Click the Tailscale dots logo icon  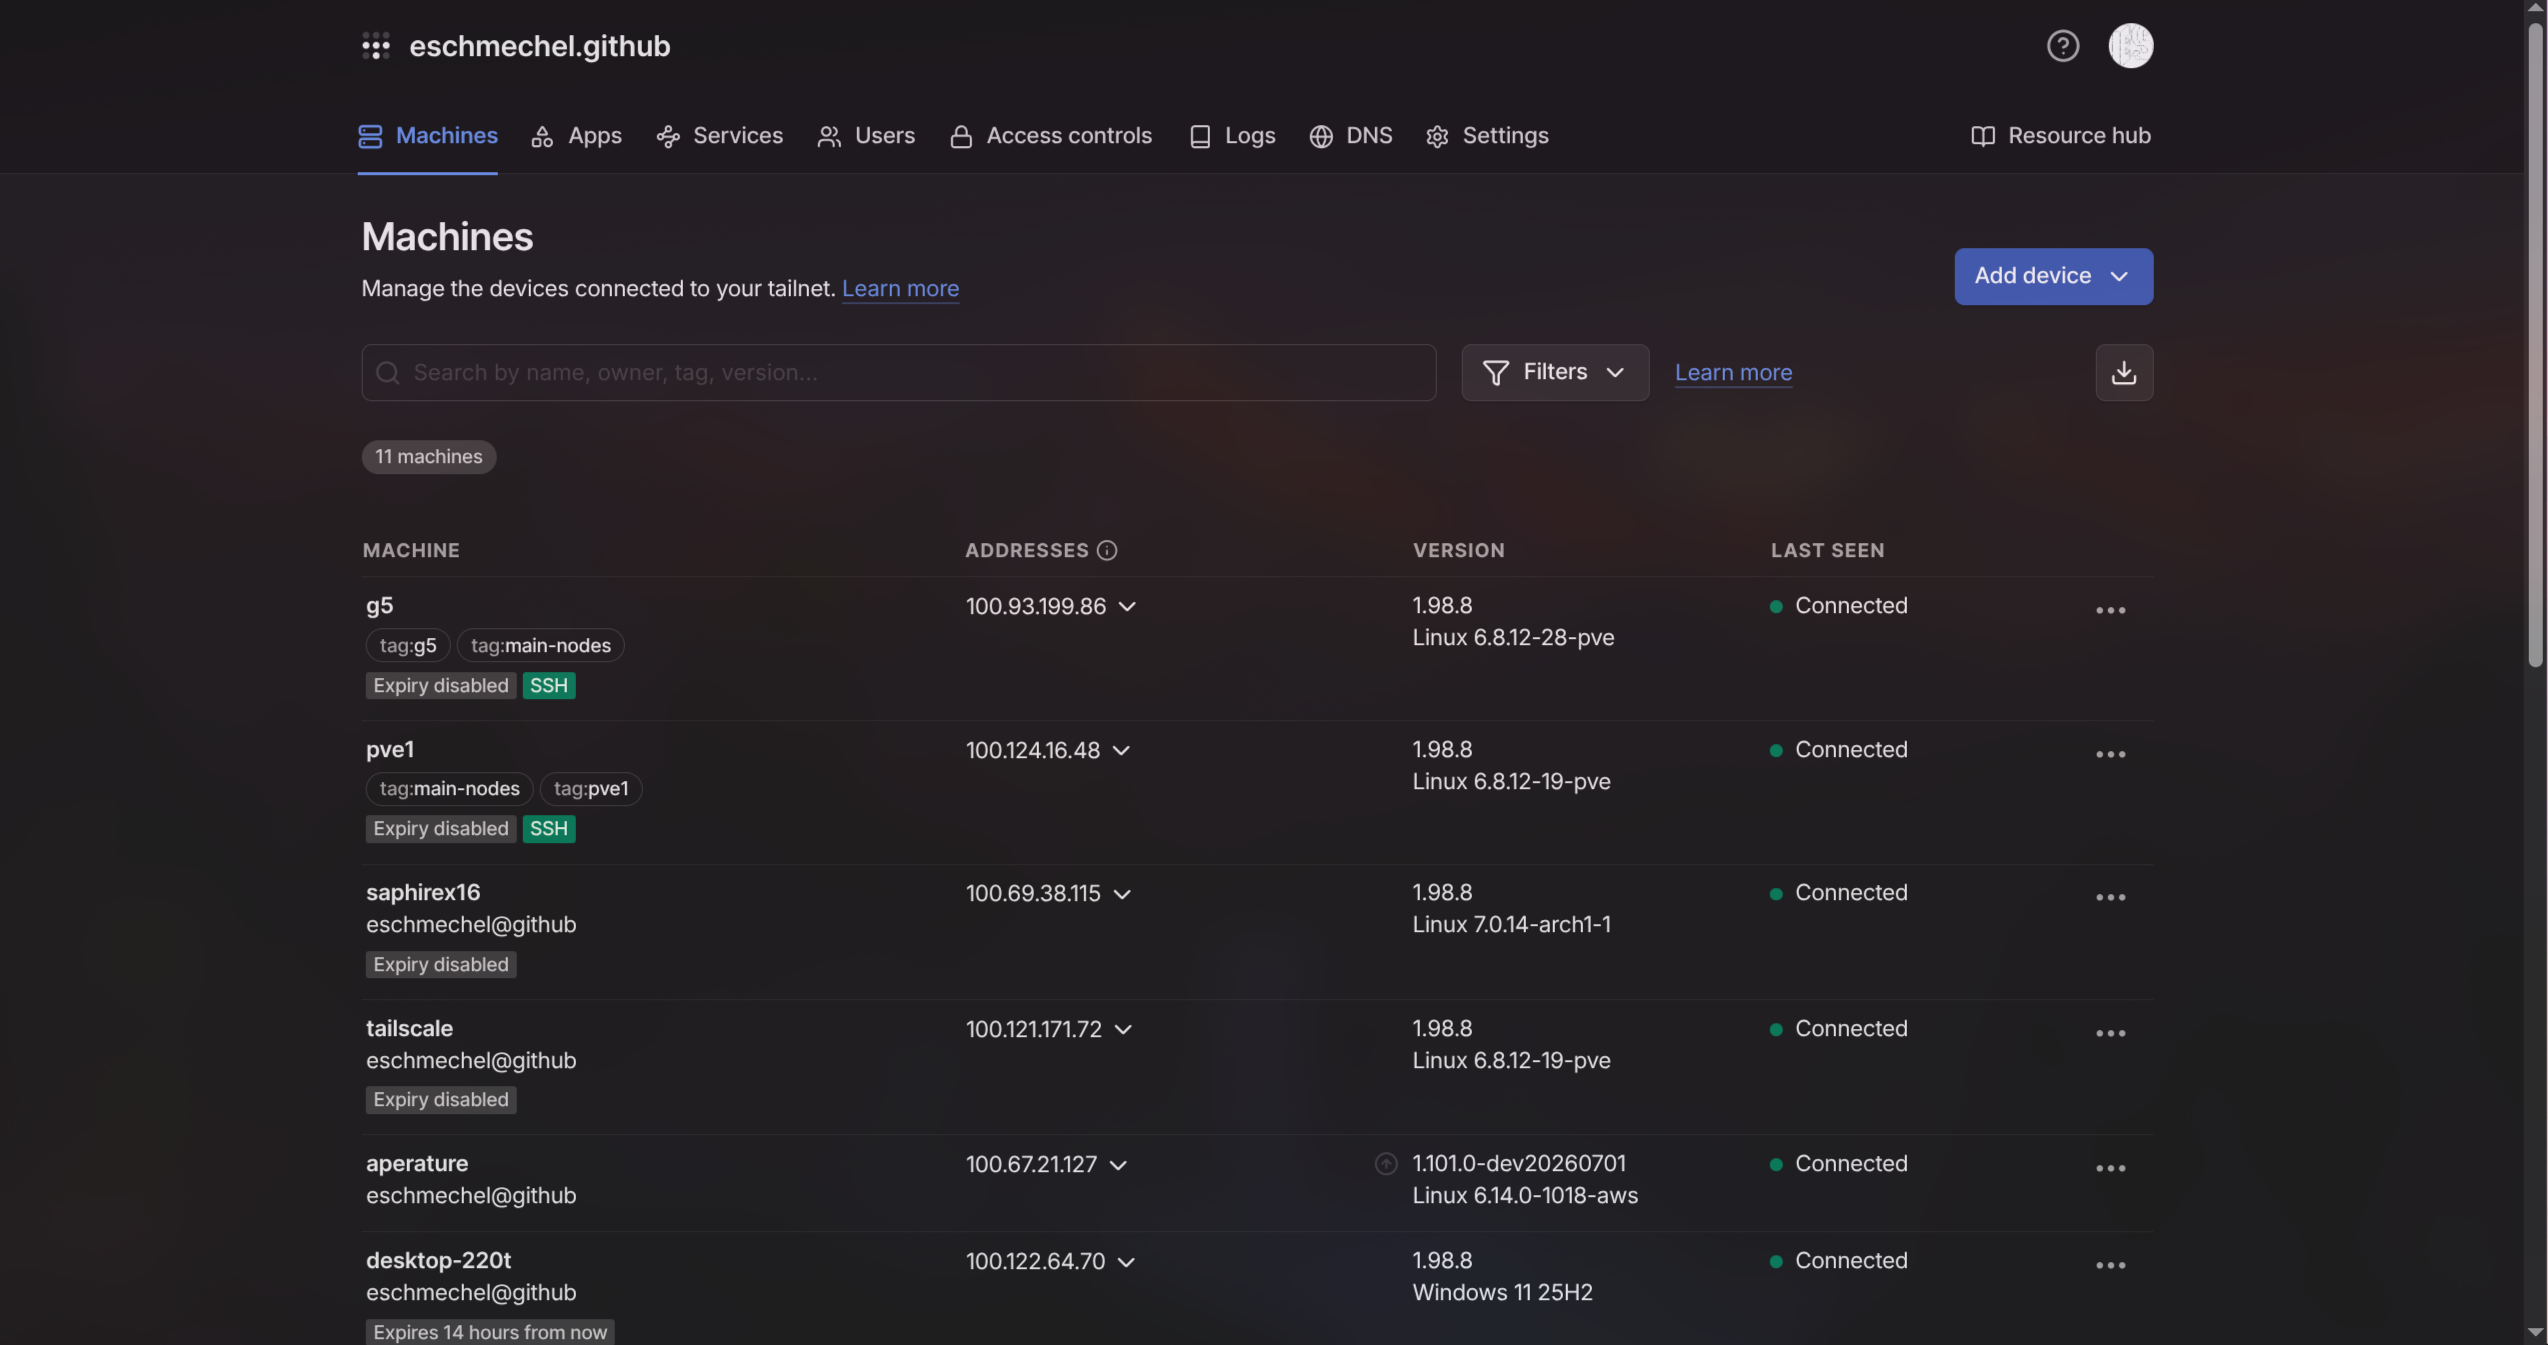[x=376, y=46]
